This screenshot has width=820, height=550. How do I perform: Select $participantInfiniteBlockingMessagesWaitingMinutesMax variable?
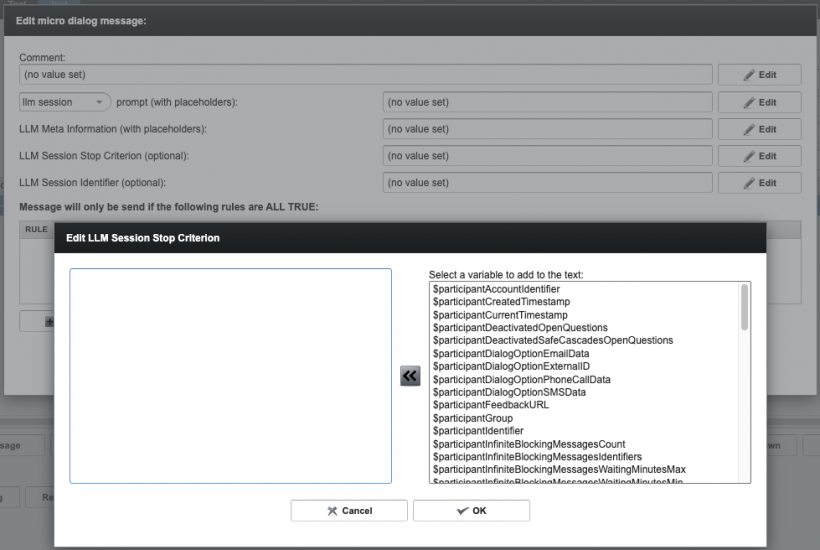click(x=559, y=469)
